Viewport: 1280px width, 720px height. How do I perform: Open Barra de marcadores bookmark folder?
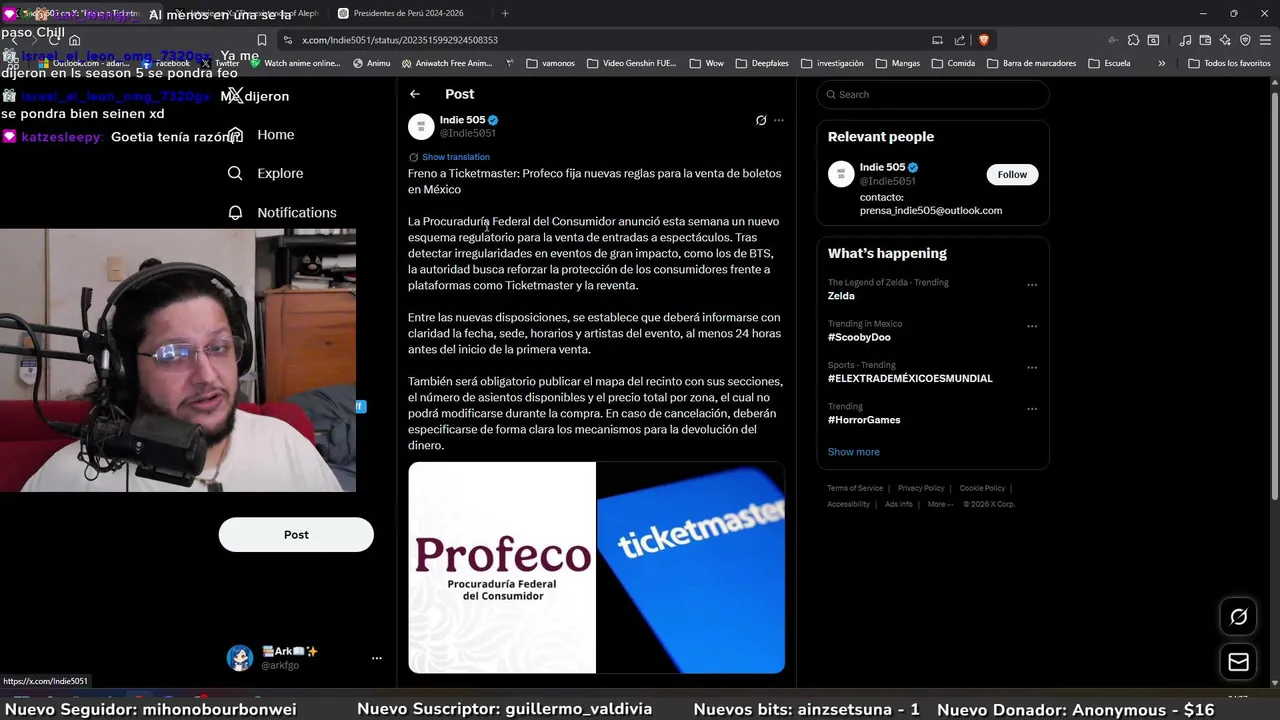tap(1031, 63)
